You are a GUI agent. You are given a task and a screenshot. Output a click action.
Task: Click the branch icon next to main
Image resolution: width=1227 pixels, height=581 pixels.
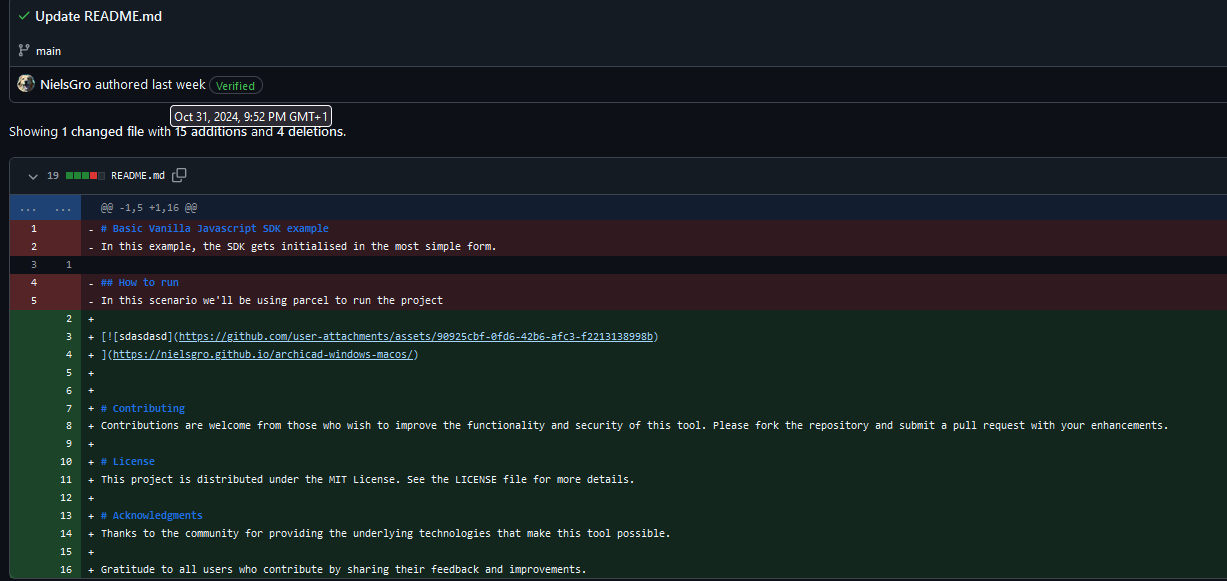(22, 50)
